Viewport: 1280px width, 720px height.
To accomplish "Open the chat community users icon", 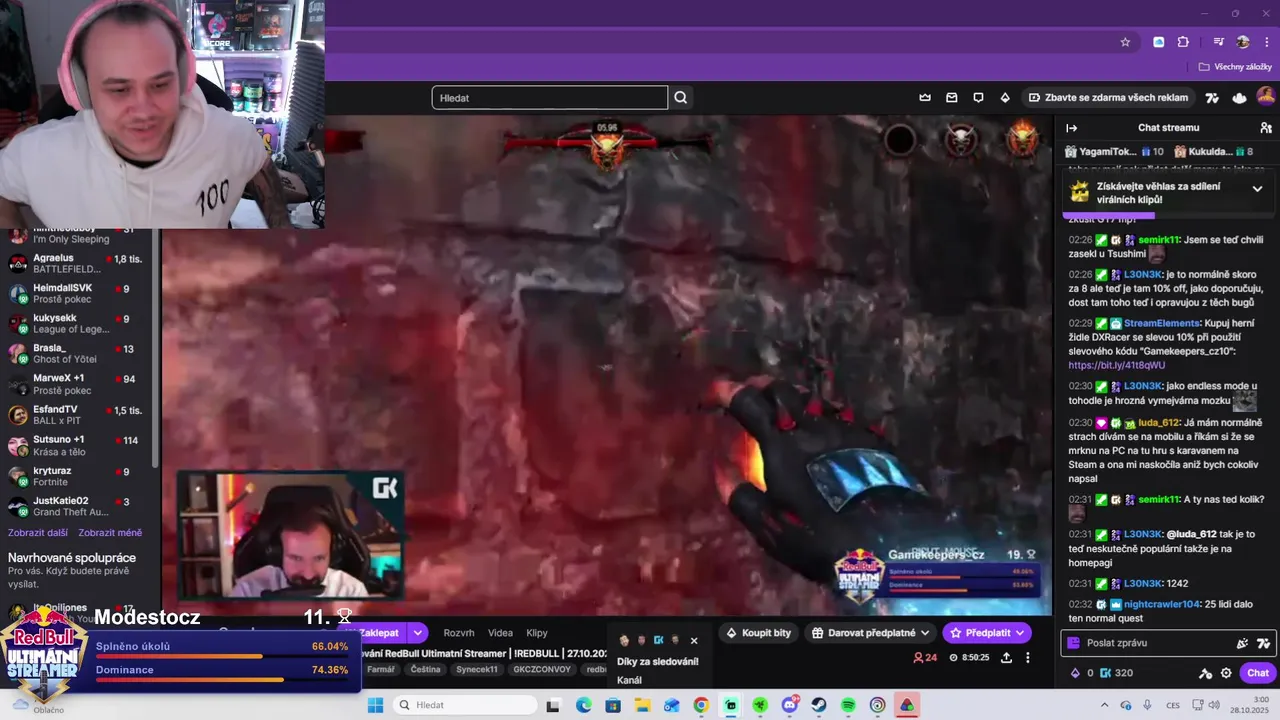I will (1266, 128).
